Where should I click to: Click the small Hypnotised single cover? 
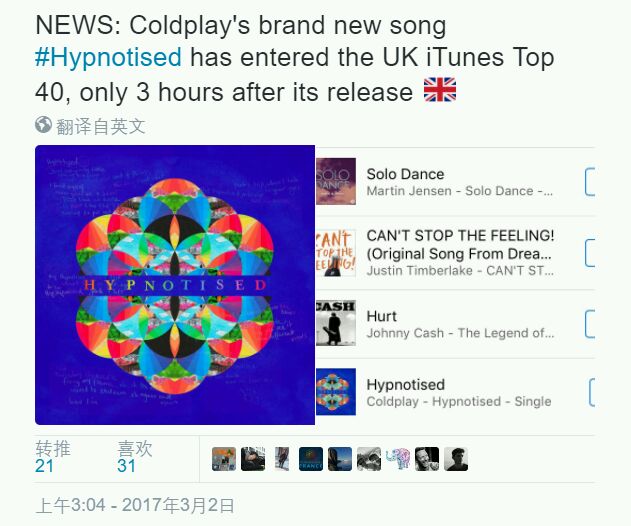coord(336,392)
